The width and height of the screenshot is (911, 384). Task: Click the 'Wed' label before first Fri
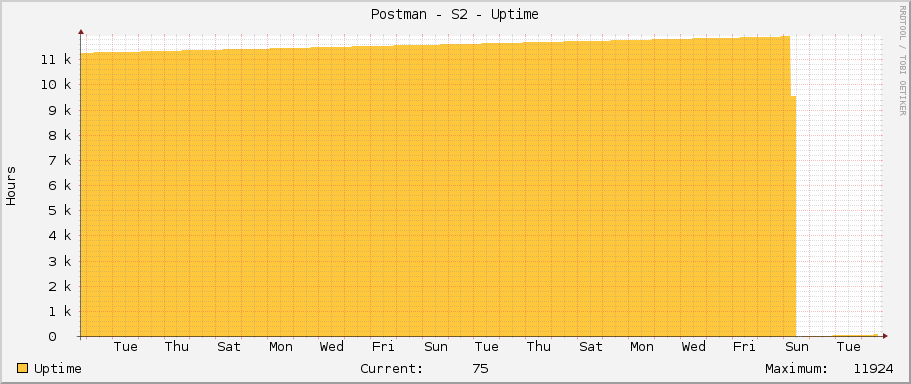[332, 347]
